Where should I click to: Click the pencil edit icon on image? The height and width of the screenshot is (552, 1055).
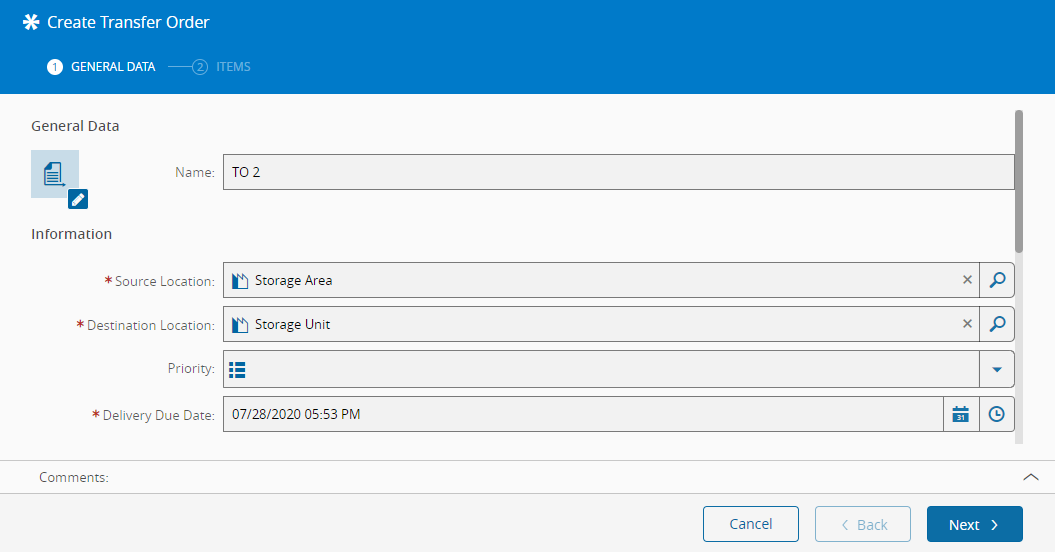[78, 199]
